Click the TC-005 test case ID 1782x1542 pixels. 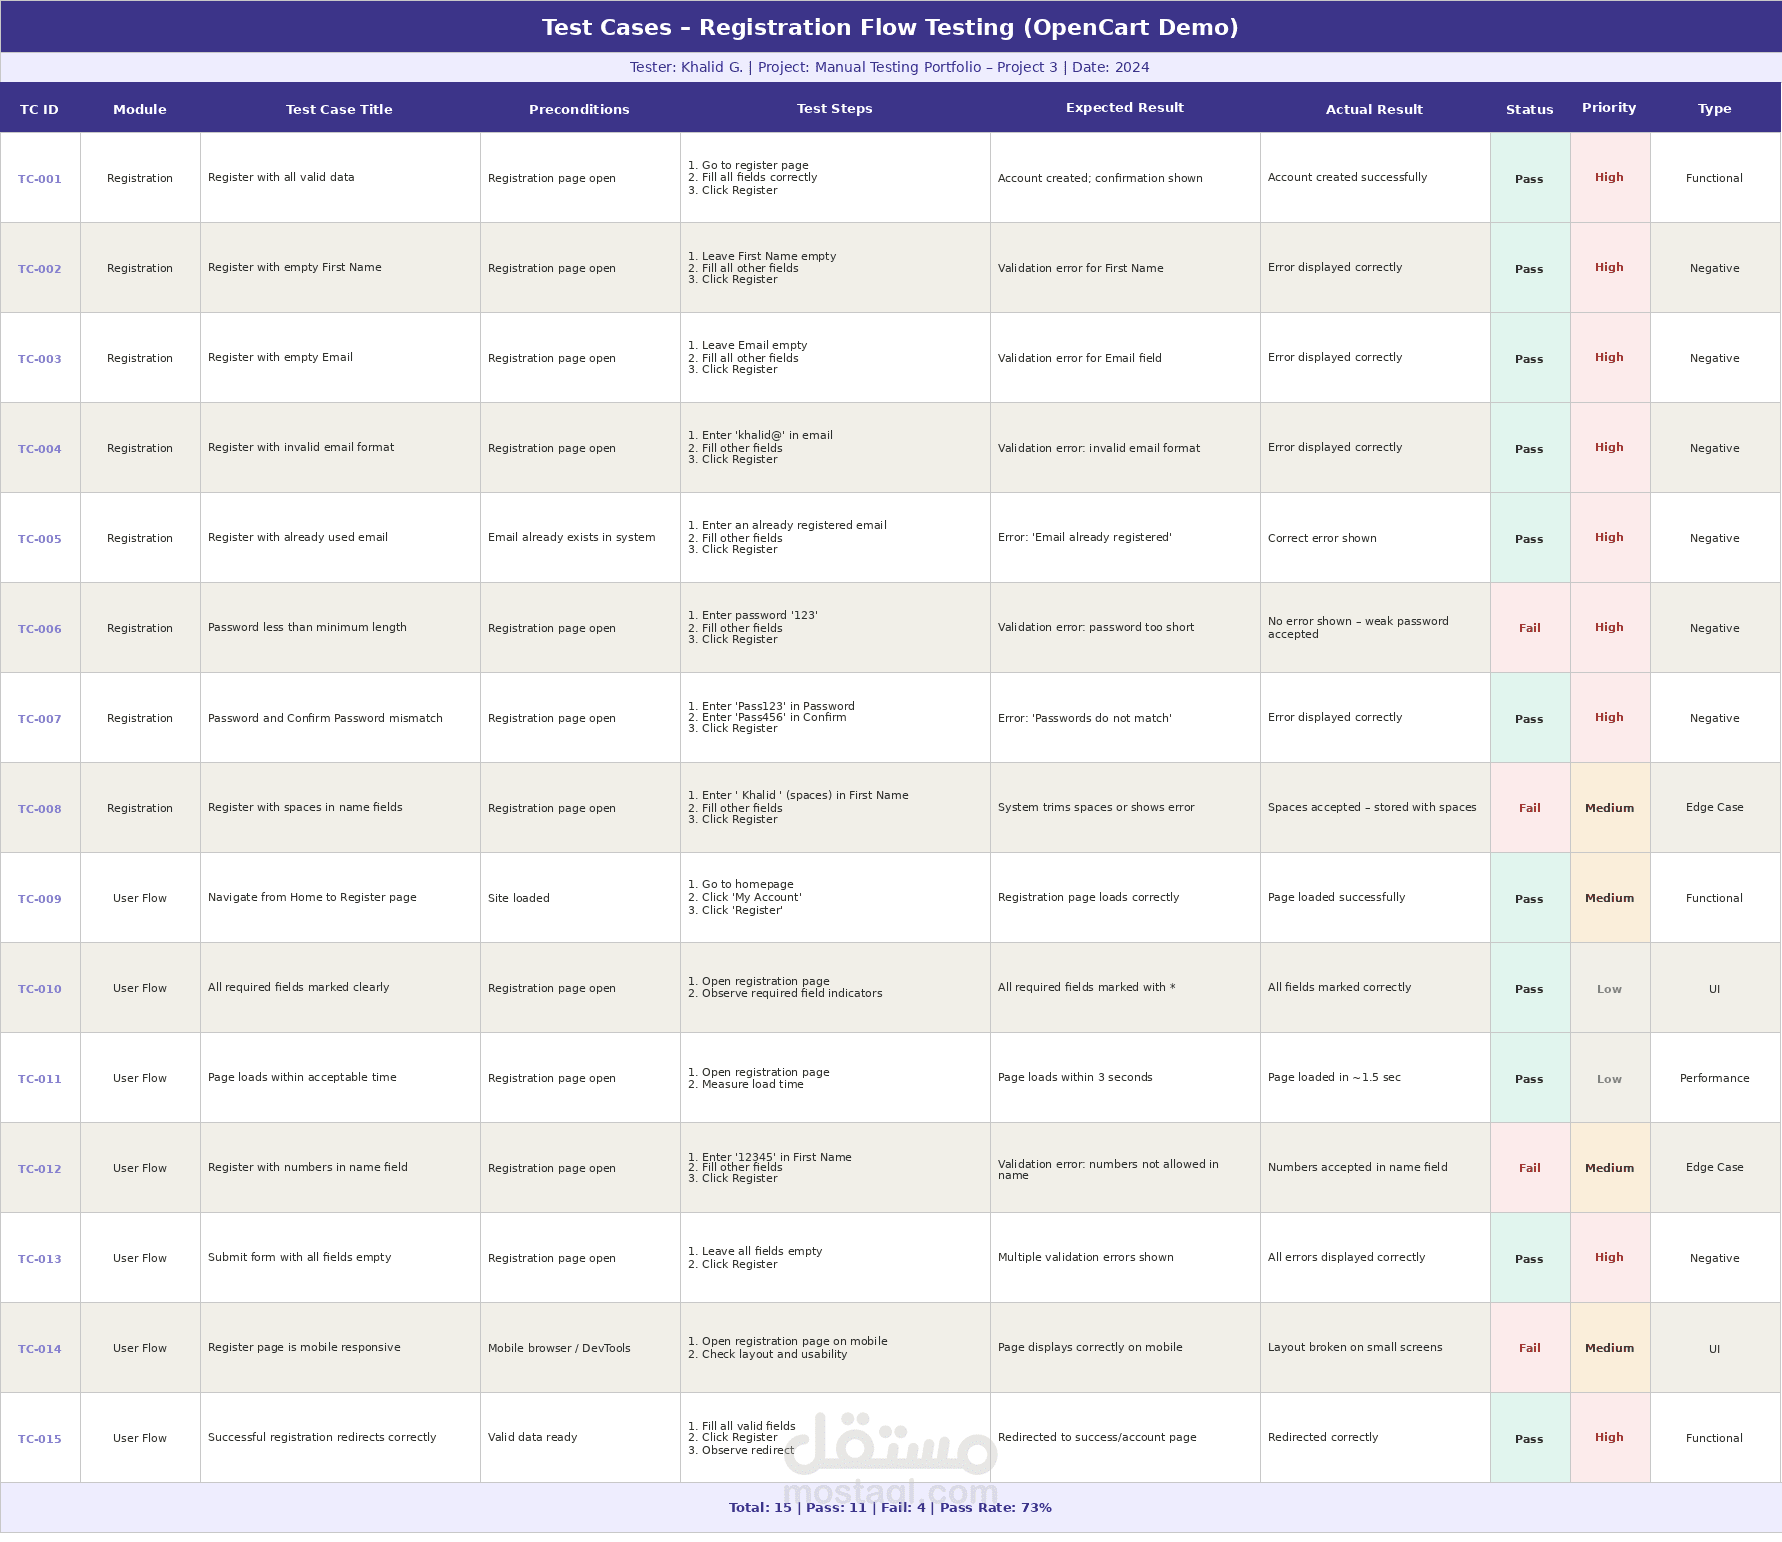40,539
